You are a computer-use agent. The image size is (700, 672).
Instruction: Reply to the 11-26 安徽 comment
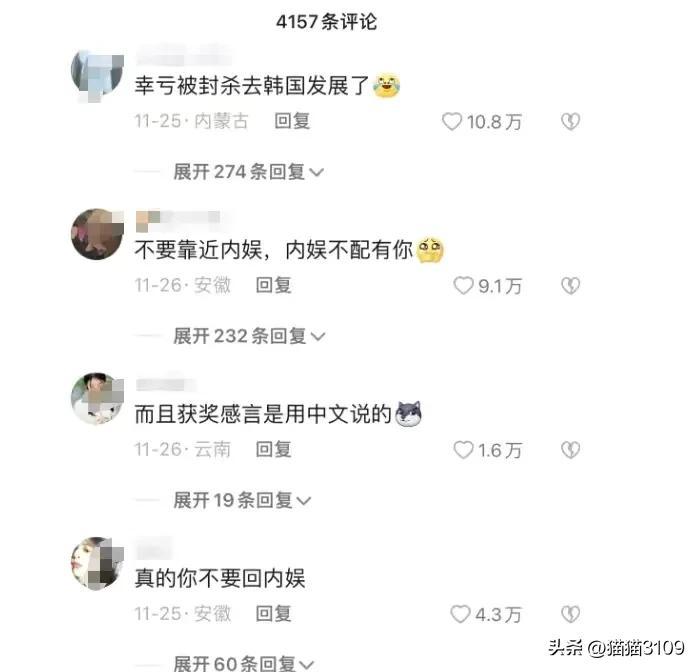273,285
